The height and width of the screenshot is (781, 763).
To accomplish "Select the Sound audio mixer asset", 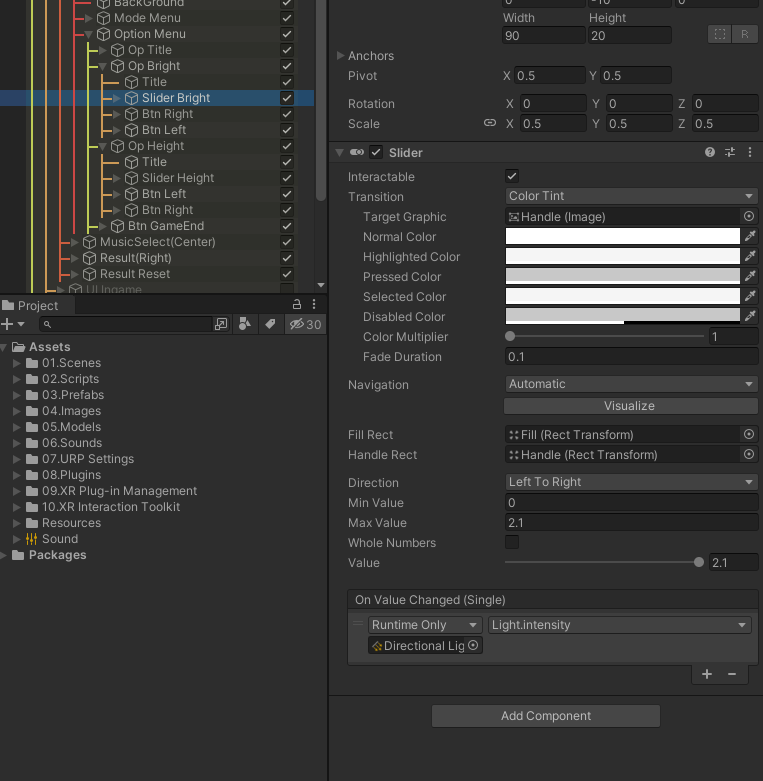I will pos(60,539).
